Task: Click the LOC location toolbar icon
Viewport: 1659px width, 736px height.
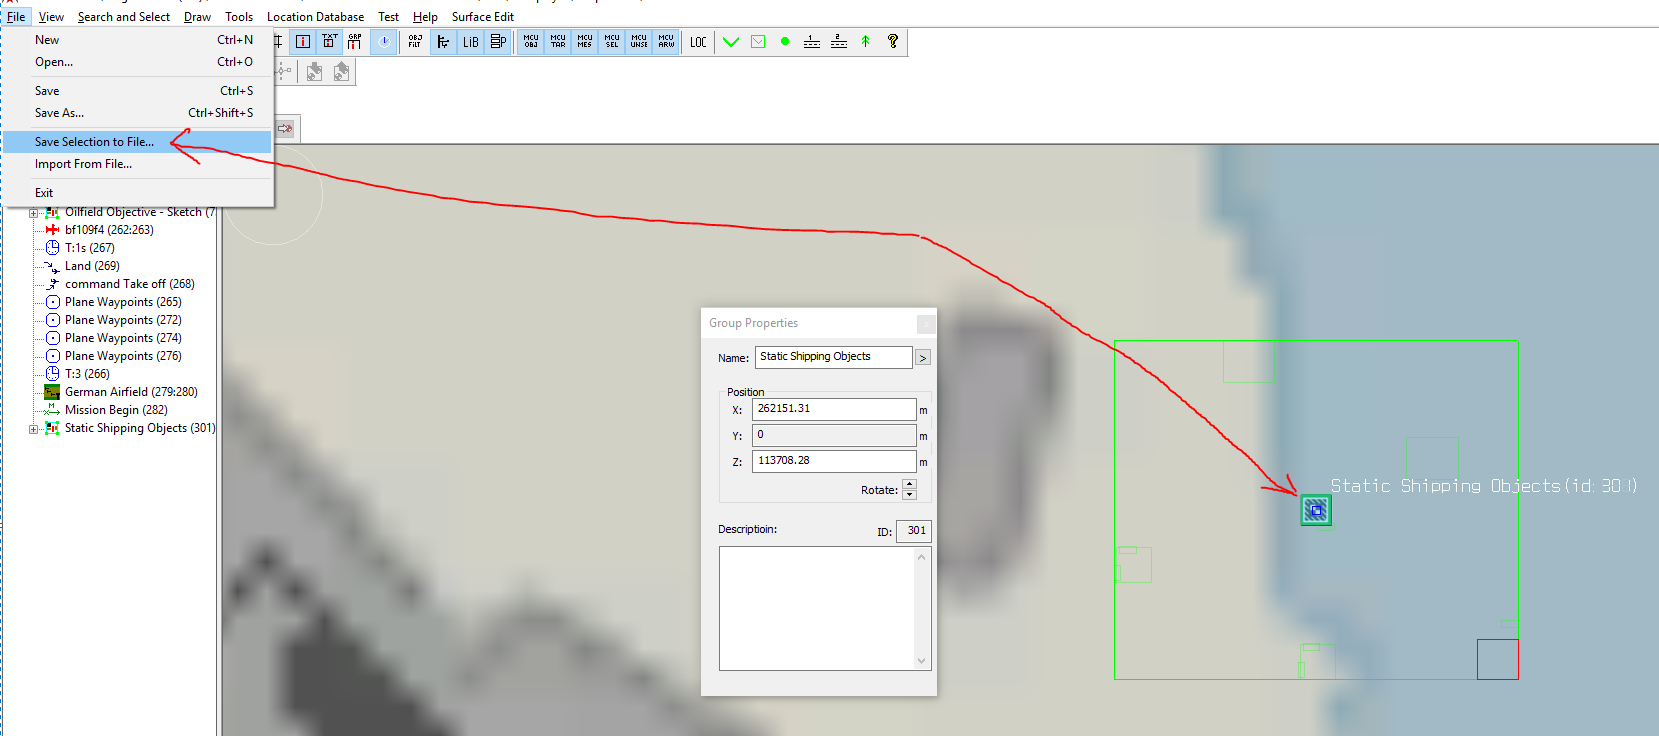Action: (x=698, y=42)
